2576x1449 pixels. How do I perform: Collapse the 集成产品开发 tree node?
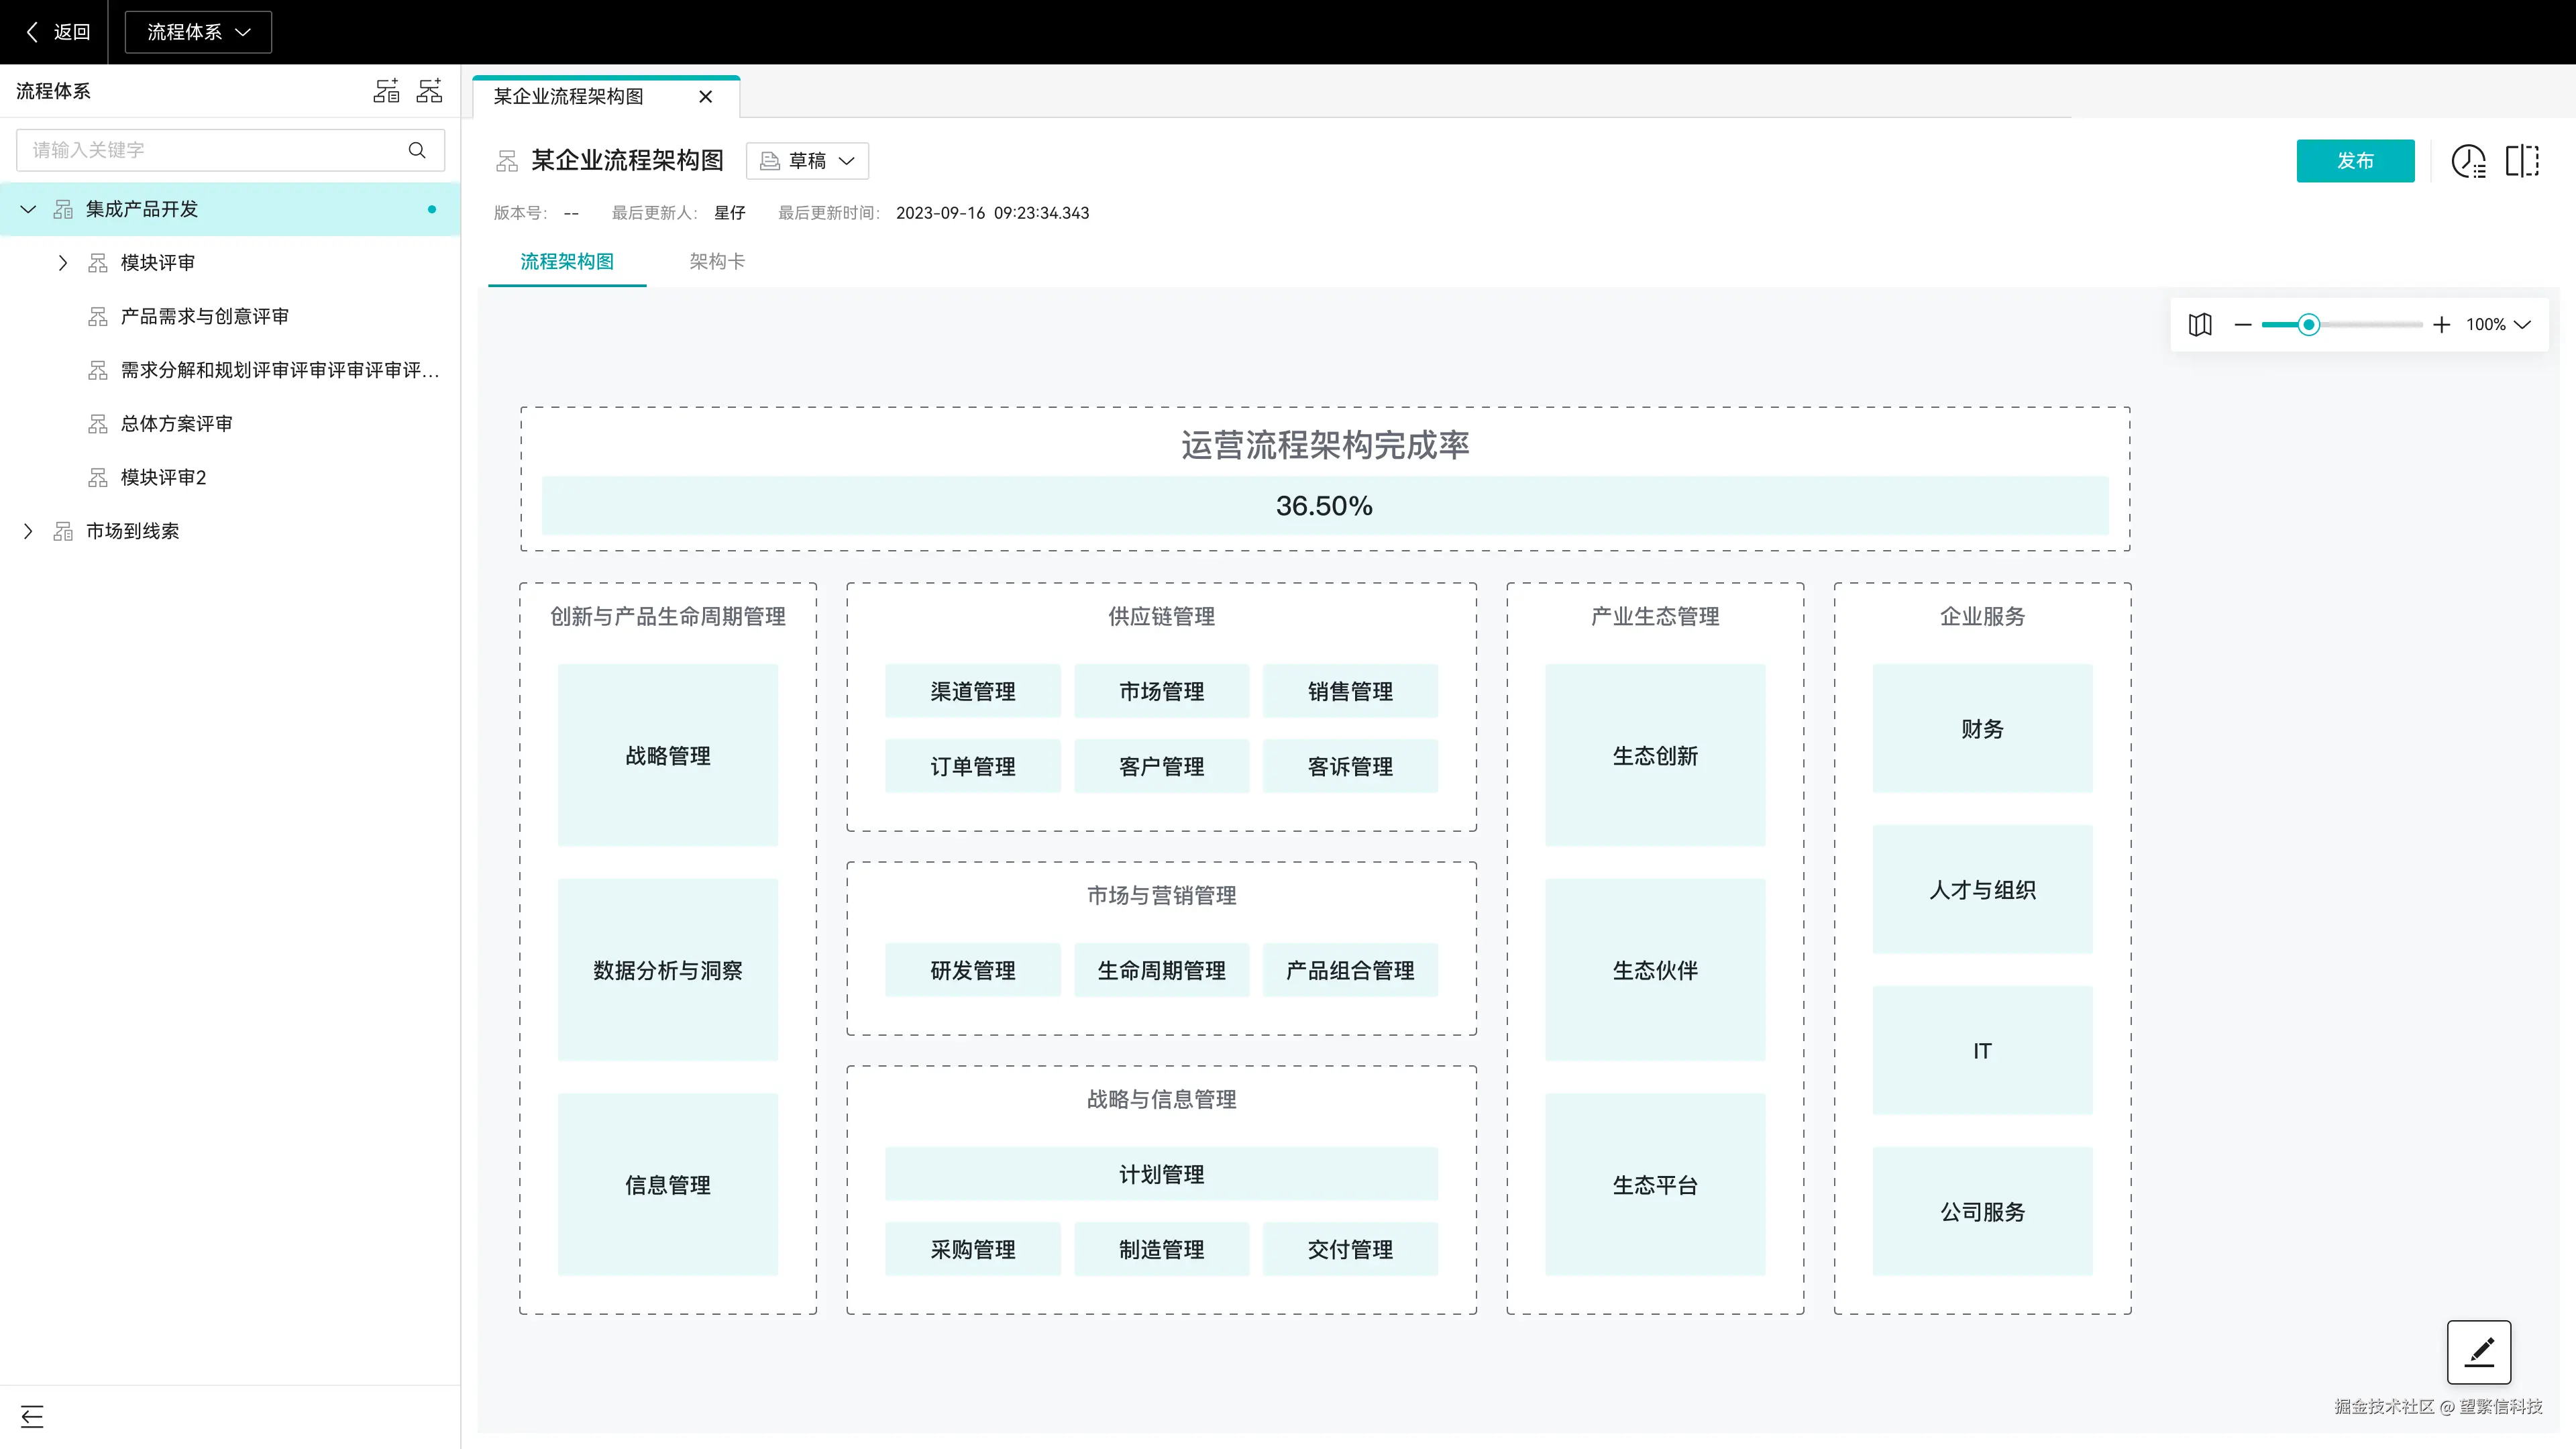(x=28, y=209)
